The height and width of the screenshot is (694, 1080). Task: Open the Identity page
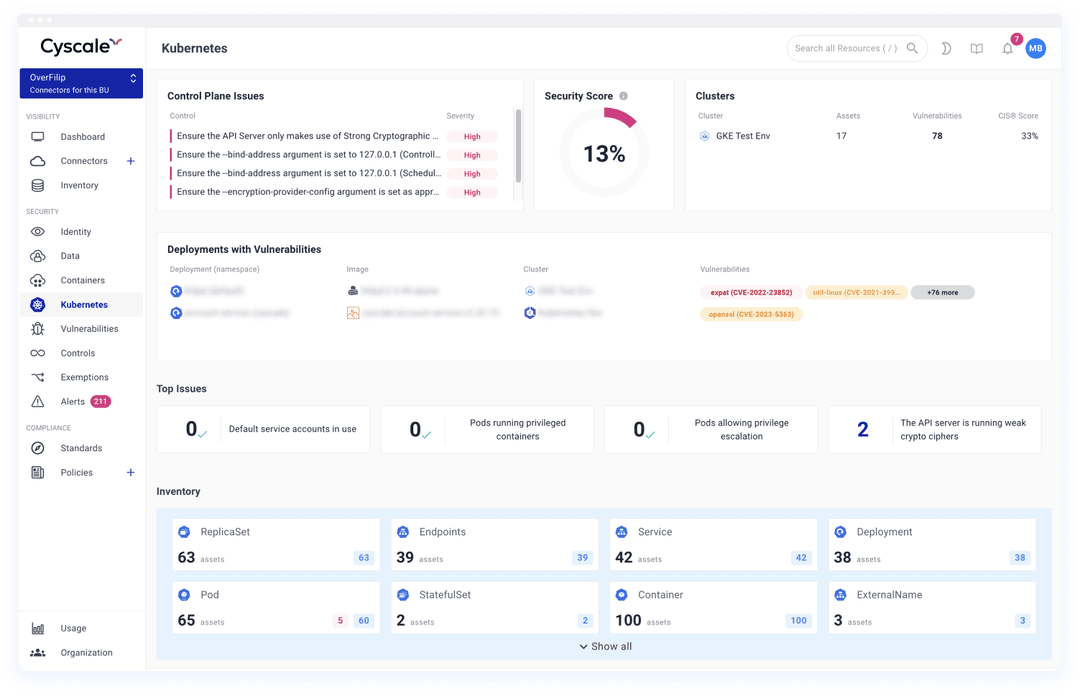click(x=75, y=231)
